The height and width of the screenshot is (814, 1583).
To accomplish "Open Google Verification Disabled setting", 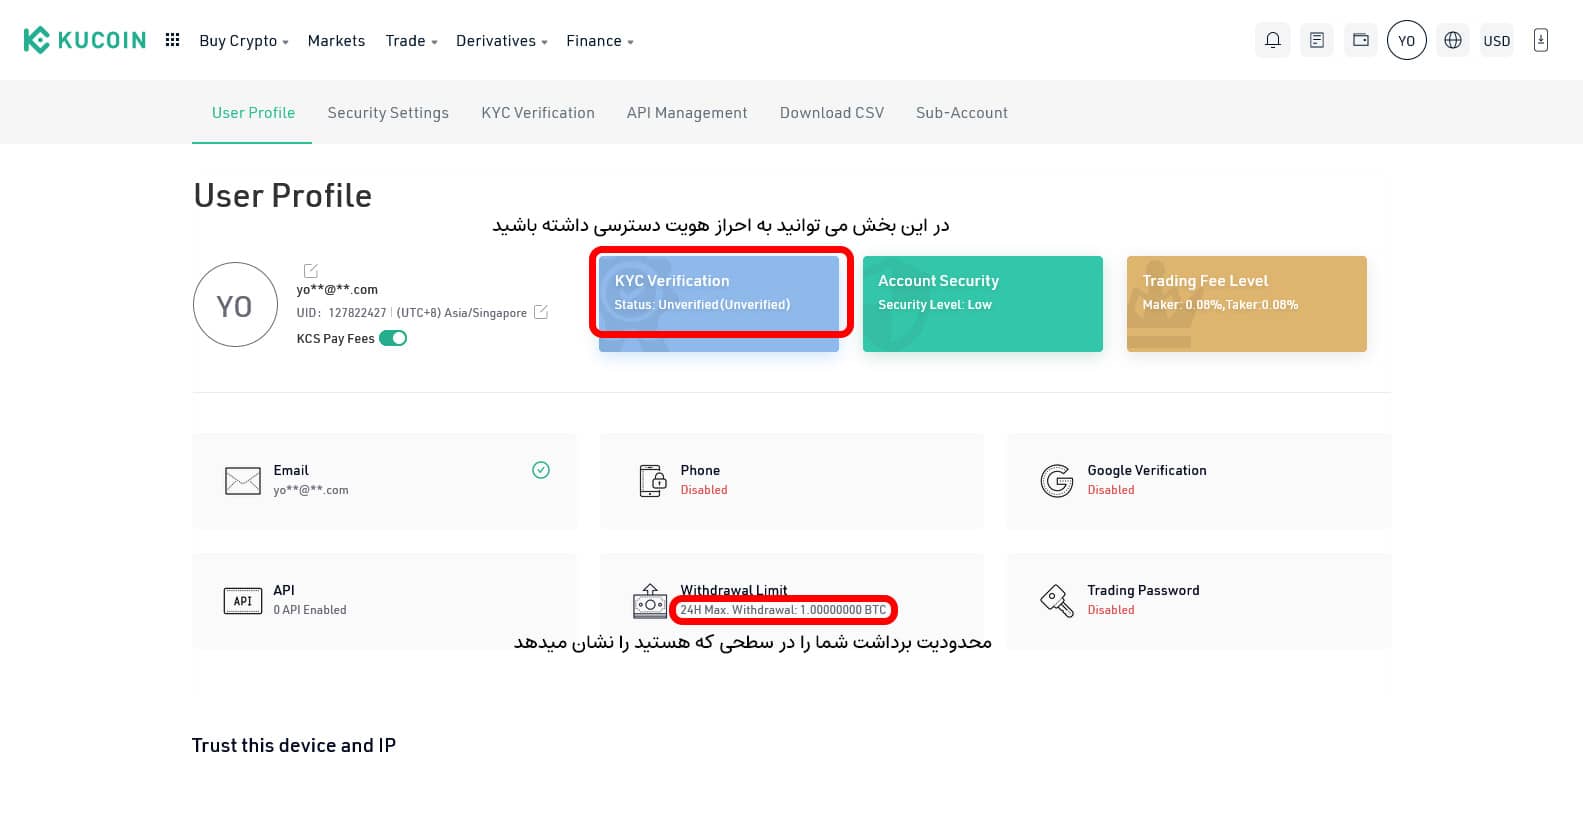I will (1199, 481).
